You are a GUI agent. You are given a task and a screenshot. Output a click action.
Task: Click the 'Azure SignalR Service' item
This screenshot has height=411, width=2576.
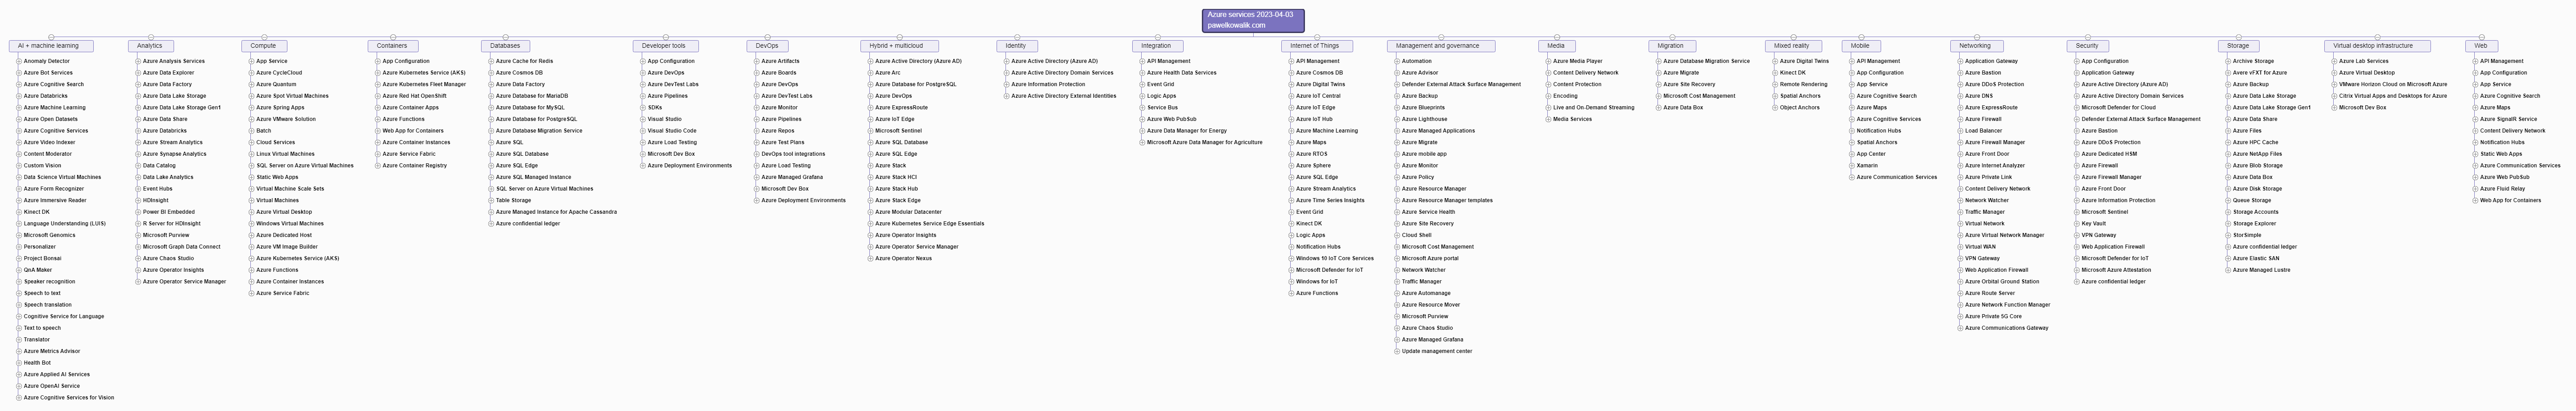2509,119
